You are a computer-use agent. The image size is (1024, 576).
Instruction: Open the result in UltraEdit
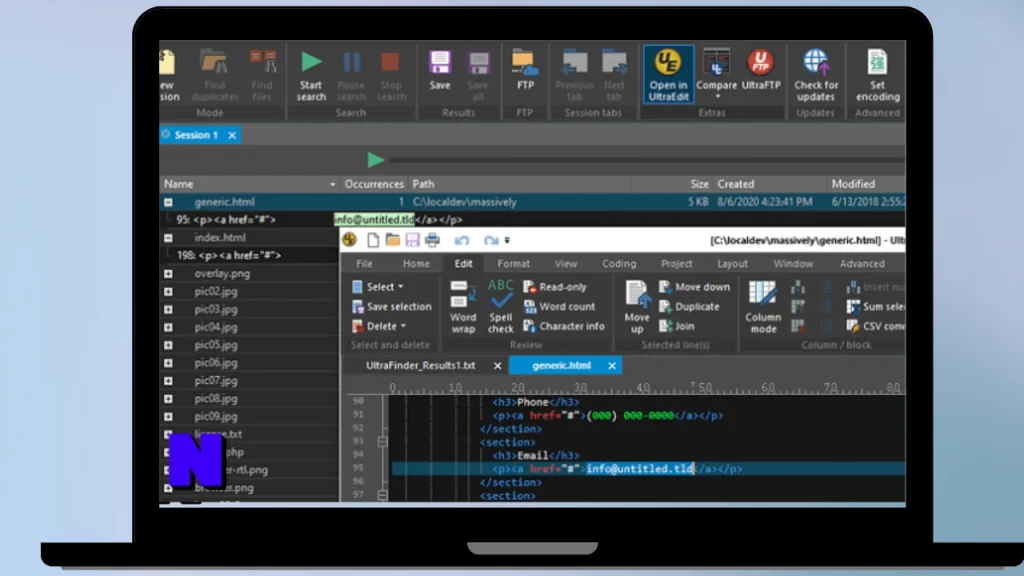tap(668, 74)
